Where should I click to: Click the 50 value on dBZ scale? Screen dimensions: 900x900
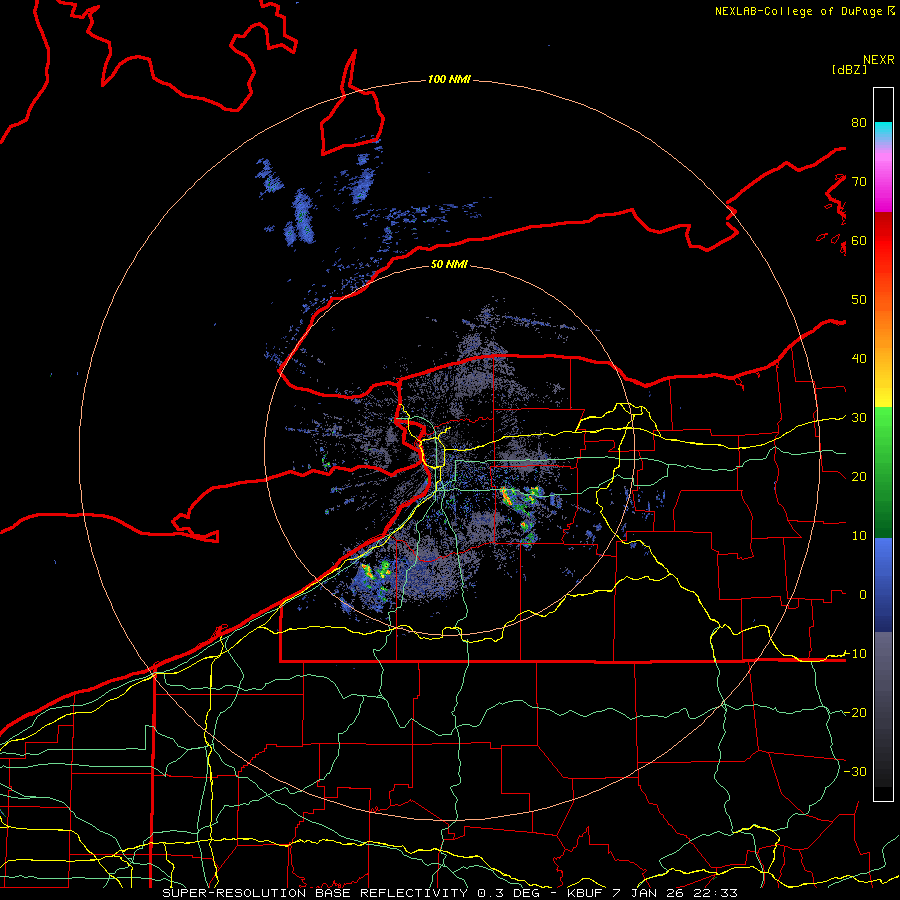pyautogui.click(x=859, y=300)
